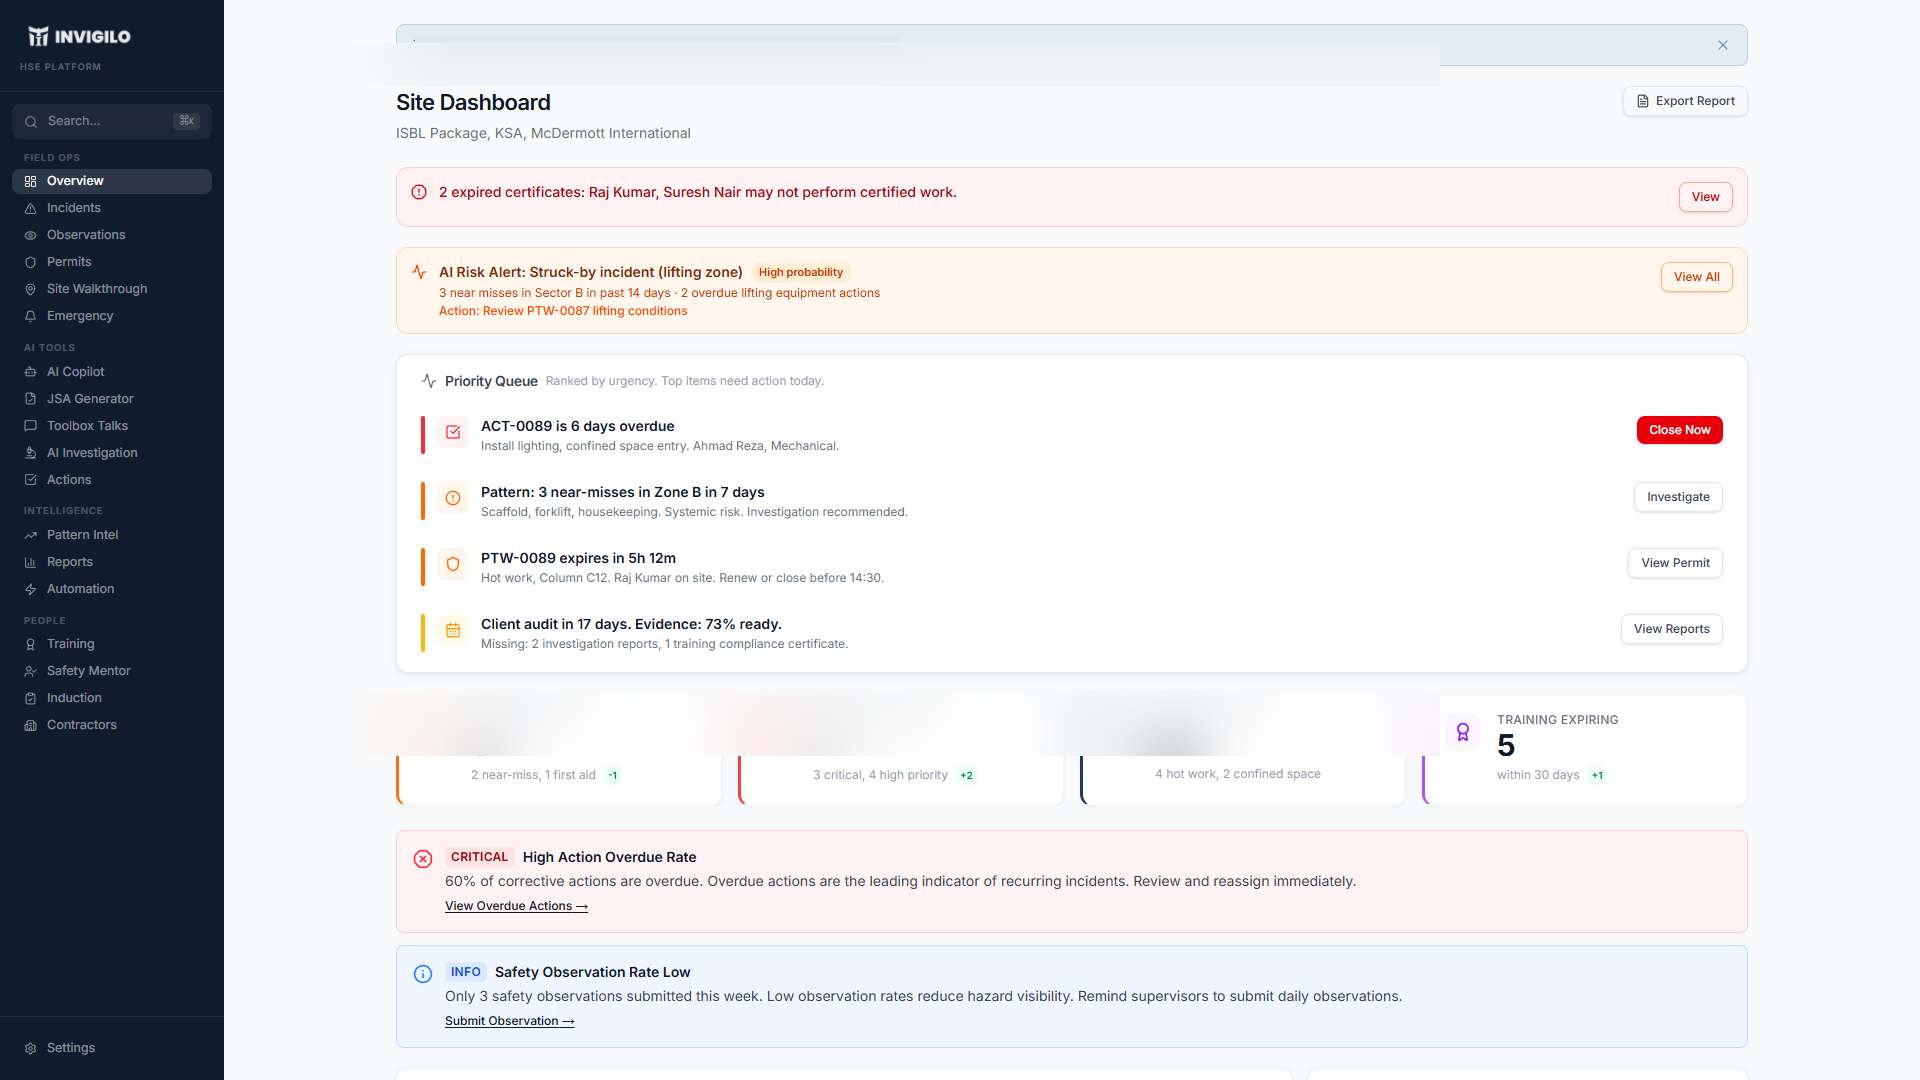Click the Automation lightning icon
This screenshot has height=1080, width=1920.
click(x=31, y=590)
